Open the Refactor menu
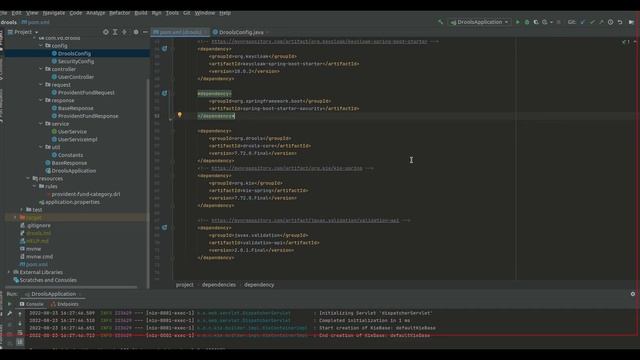Image resolution: width=640 pixels, height=360 pixels. (x=120, y=13)
